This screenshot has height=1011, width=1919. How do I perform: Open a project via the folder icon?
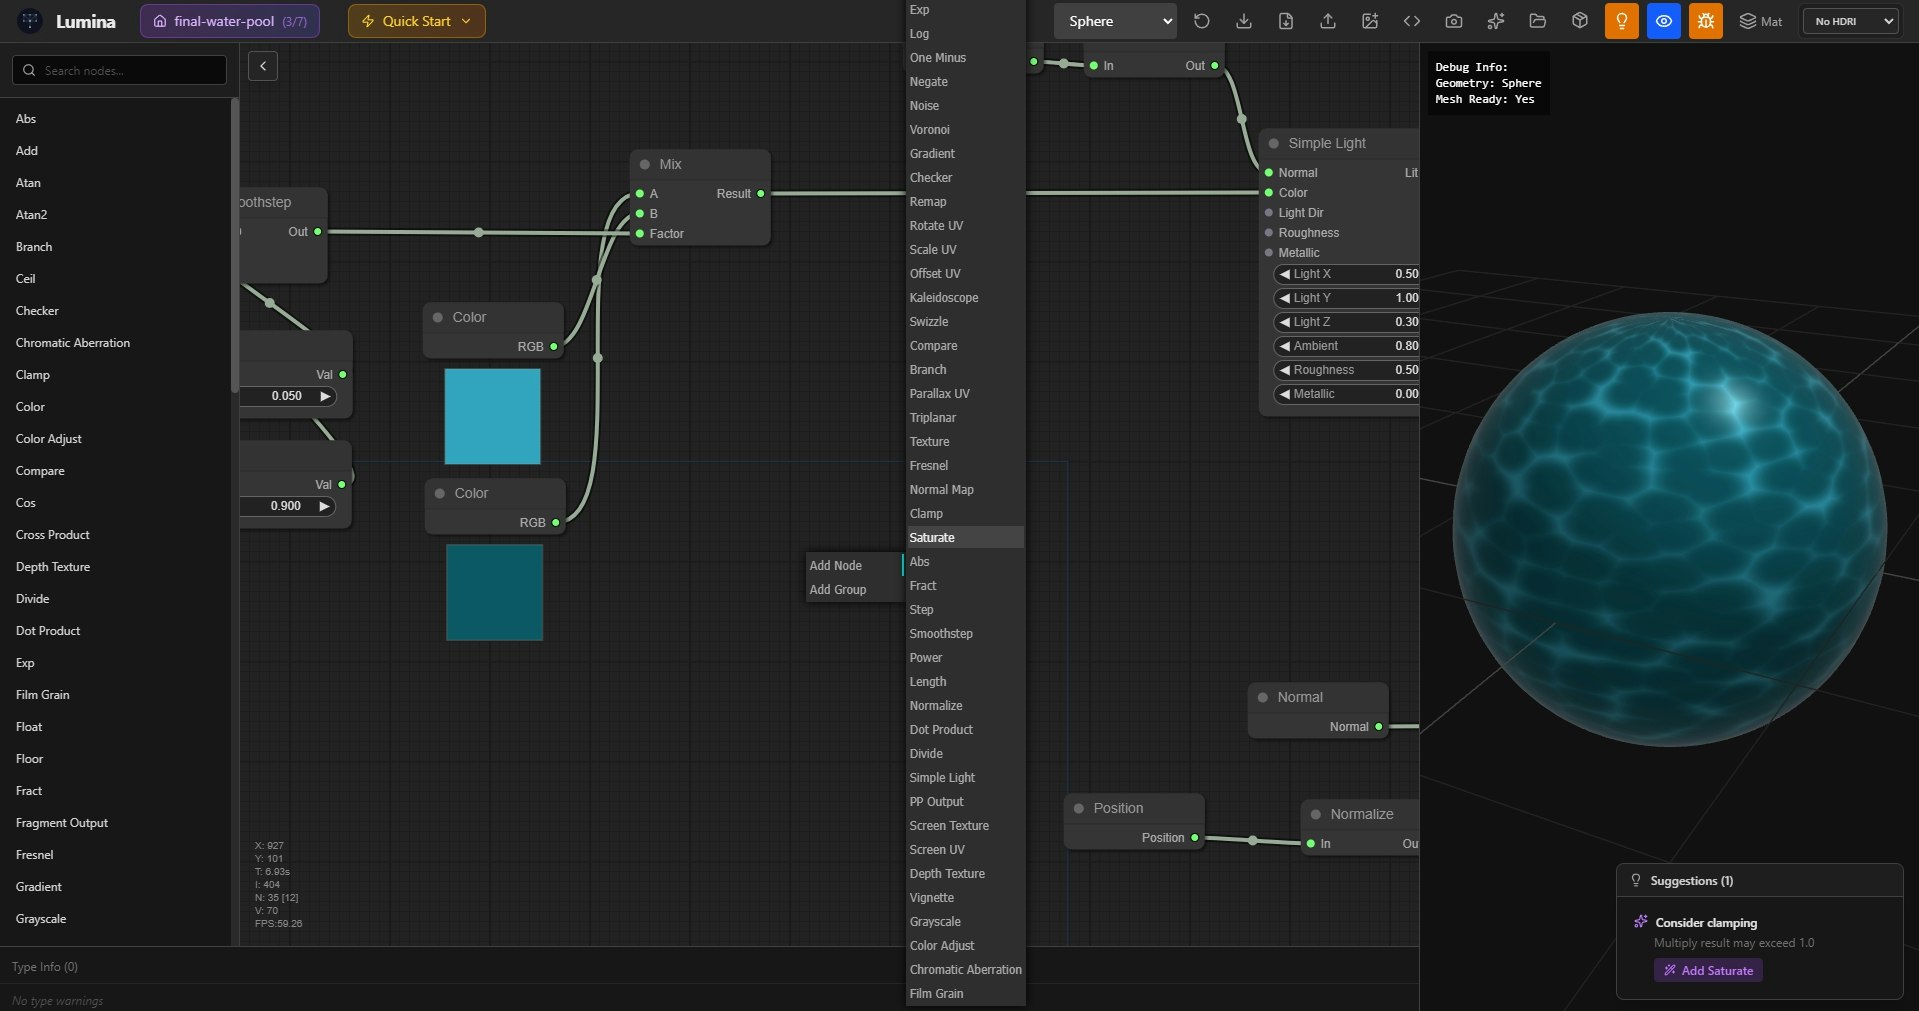coord(1537,20)
